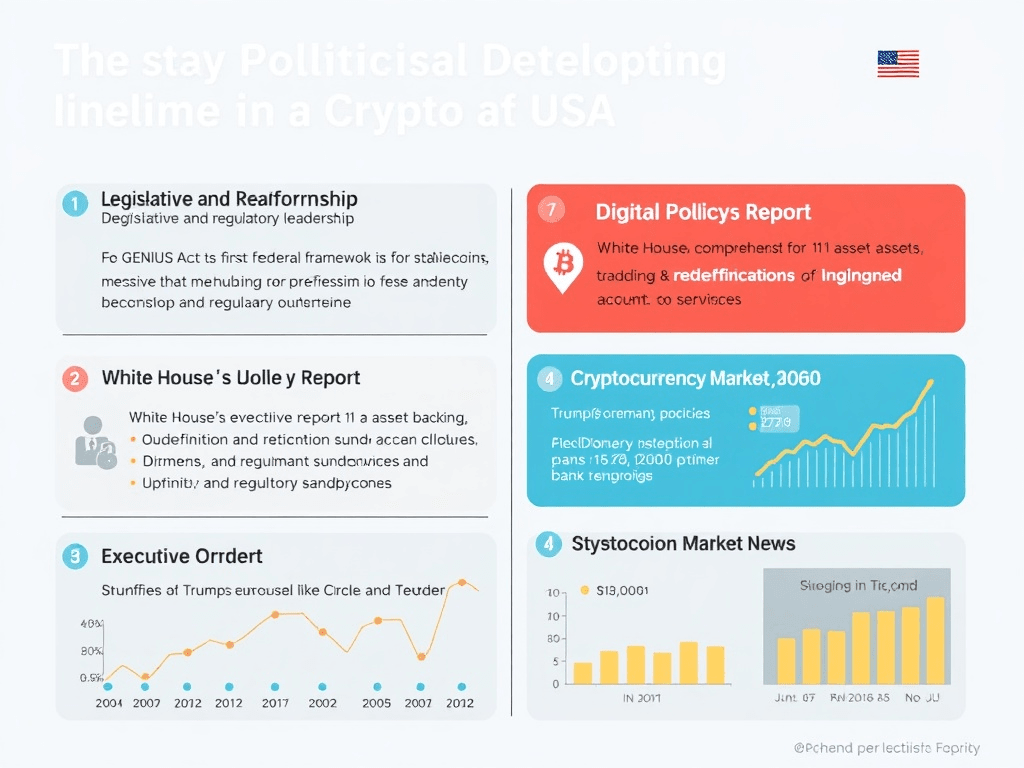Click the footer credit text
The width and height of the screenshot is (1024, 768).
[x=887, y=748]
